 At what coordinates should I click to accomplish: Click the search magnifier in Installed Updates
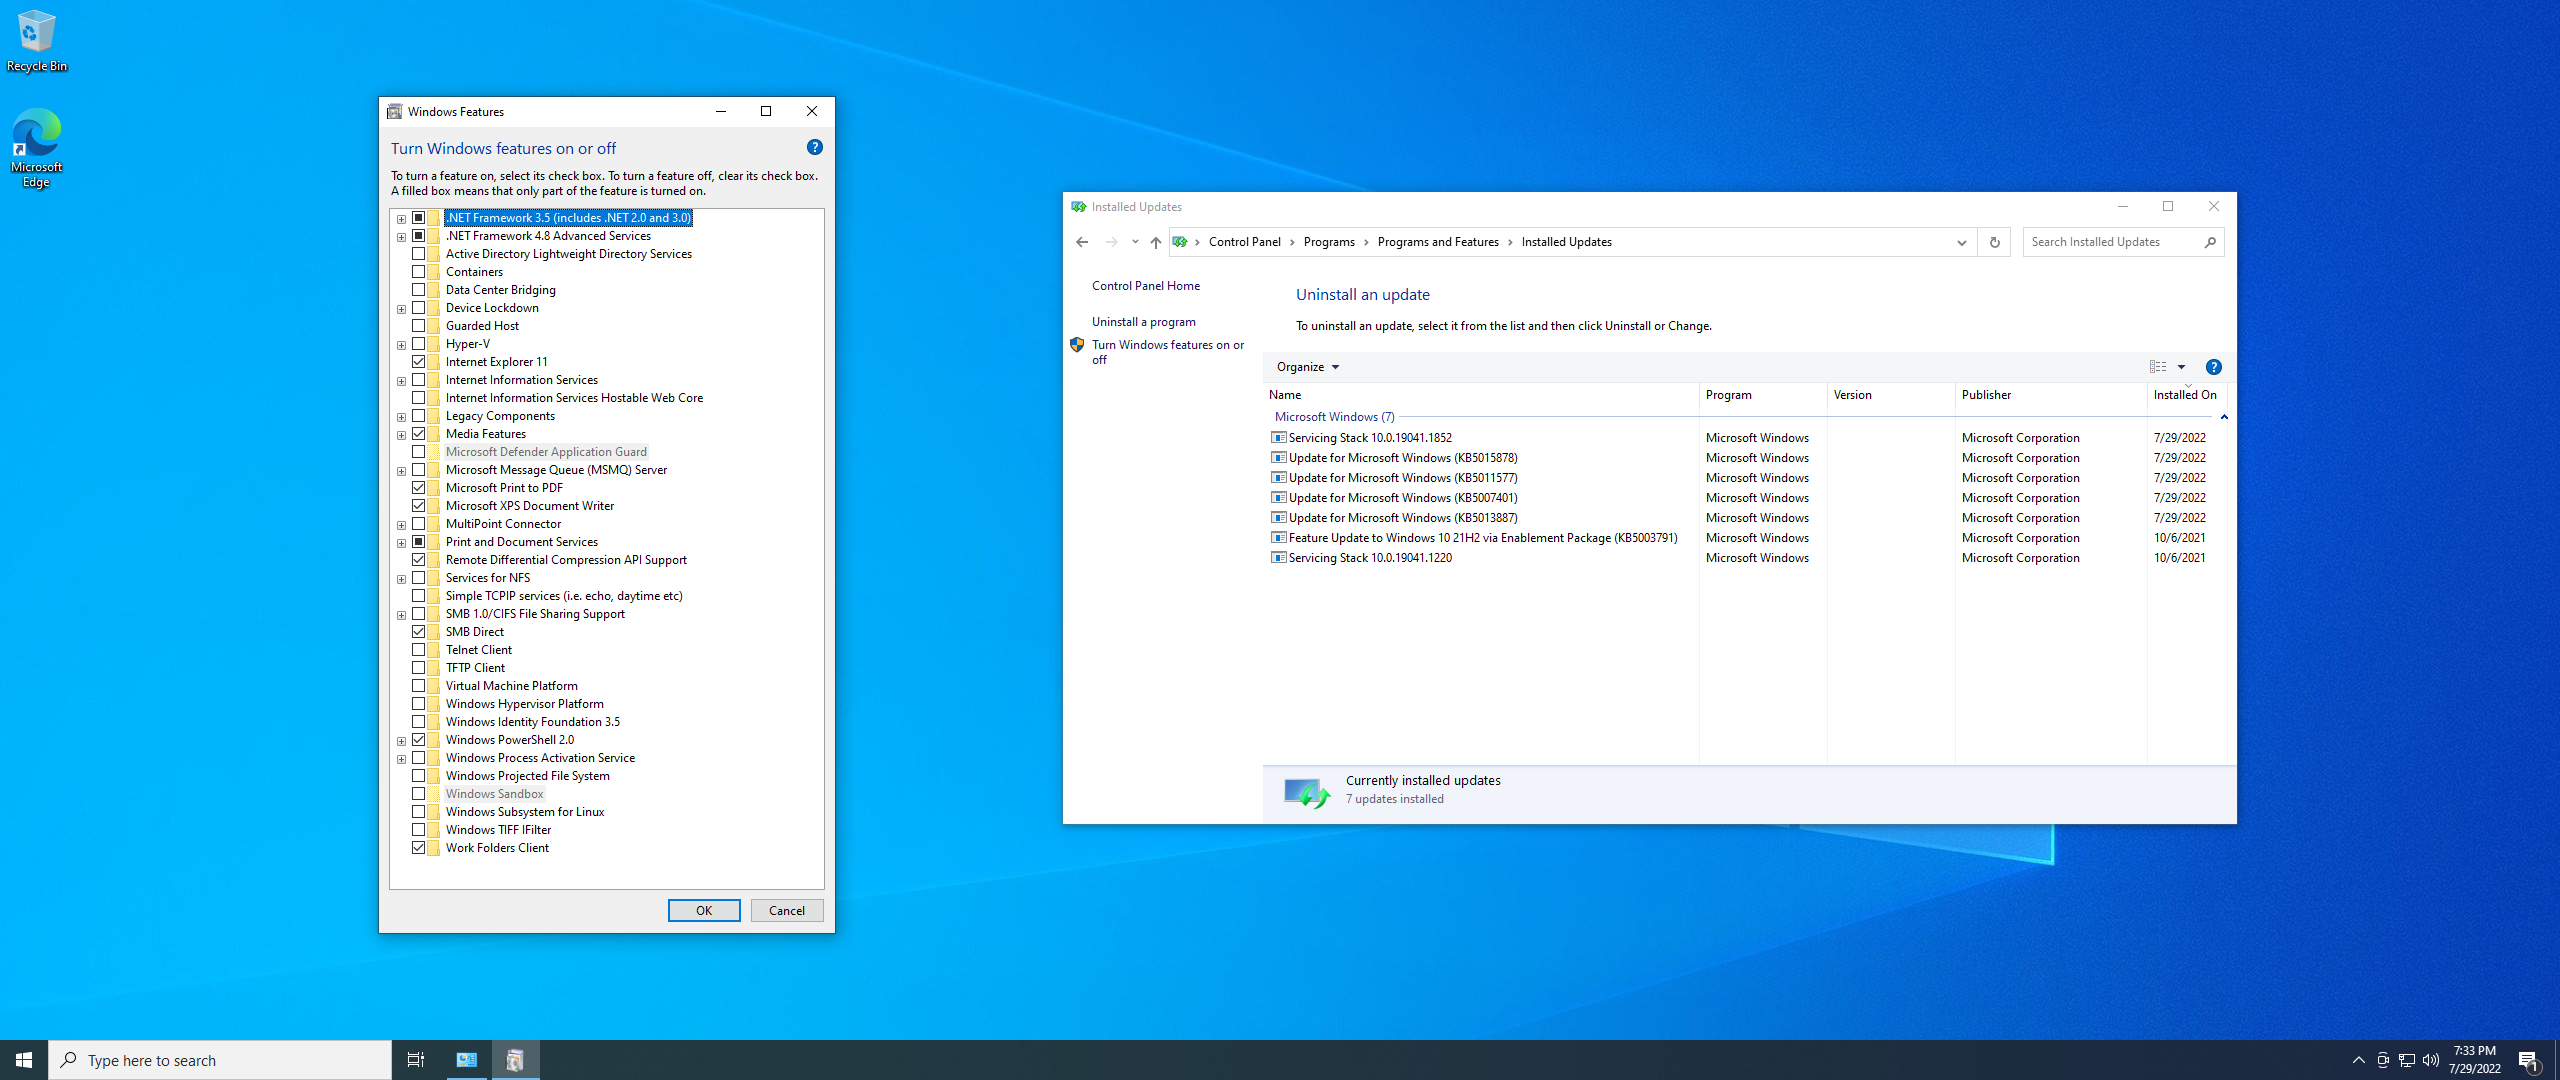coord(2210,242)
